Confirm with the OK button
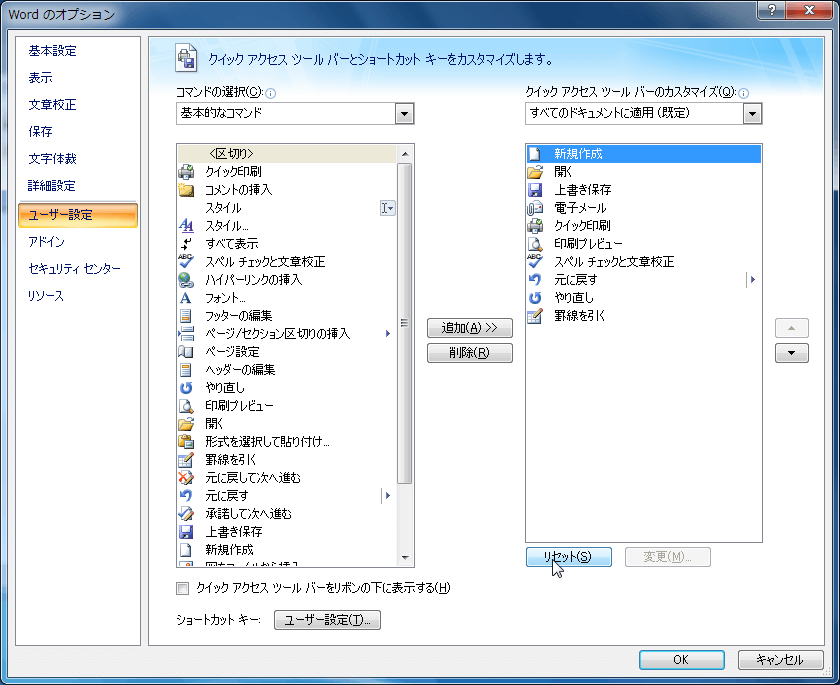The height and width of the screenshot is (685, 840). (x=681, y=660)
